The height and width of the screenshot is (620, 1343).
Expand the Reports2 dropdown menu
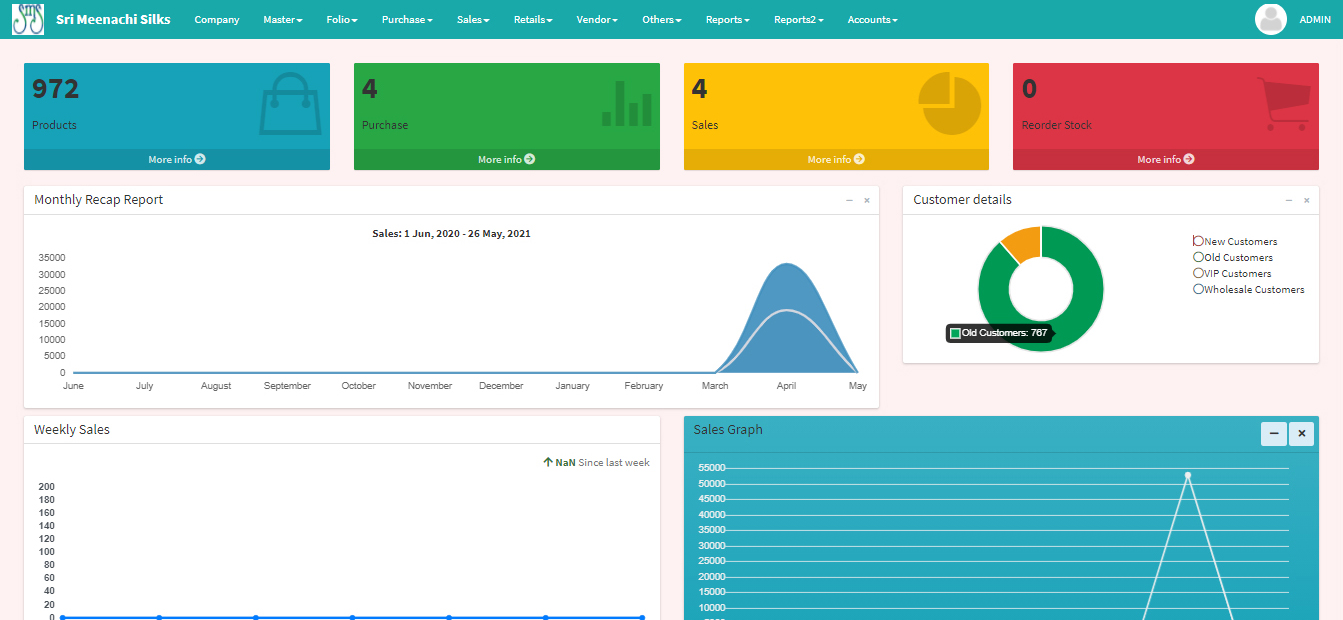tap(799, 20)
